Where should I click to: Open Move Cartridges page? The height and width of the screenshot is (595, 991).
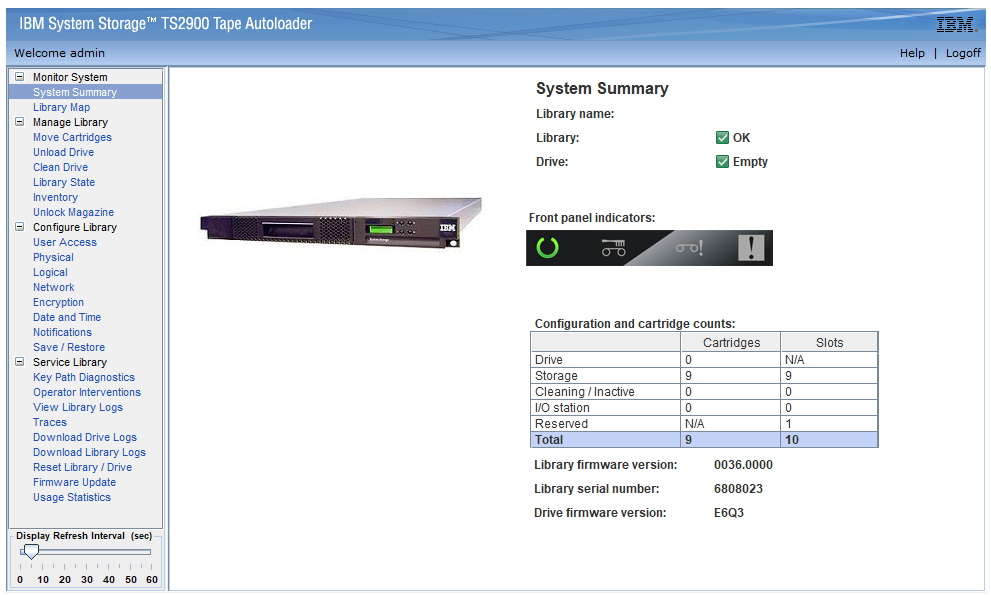tap(72, 137)
